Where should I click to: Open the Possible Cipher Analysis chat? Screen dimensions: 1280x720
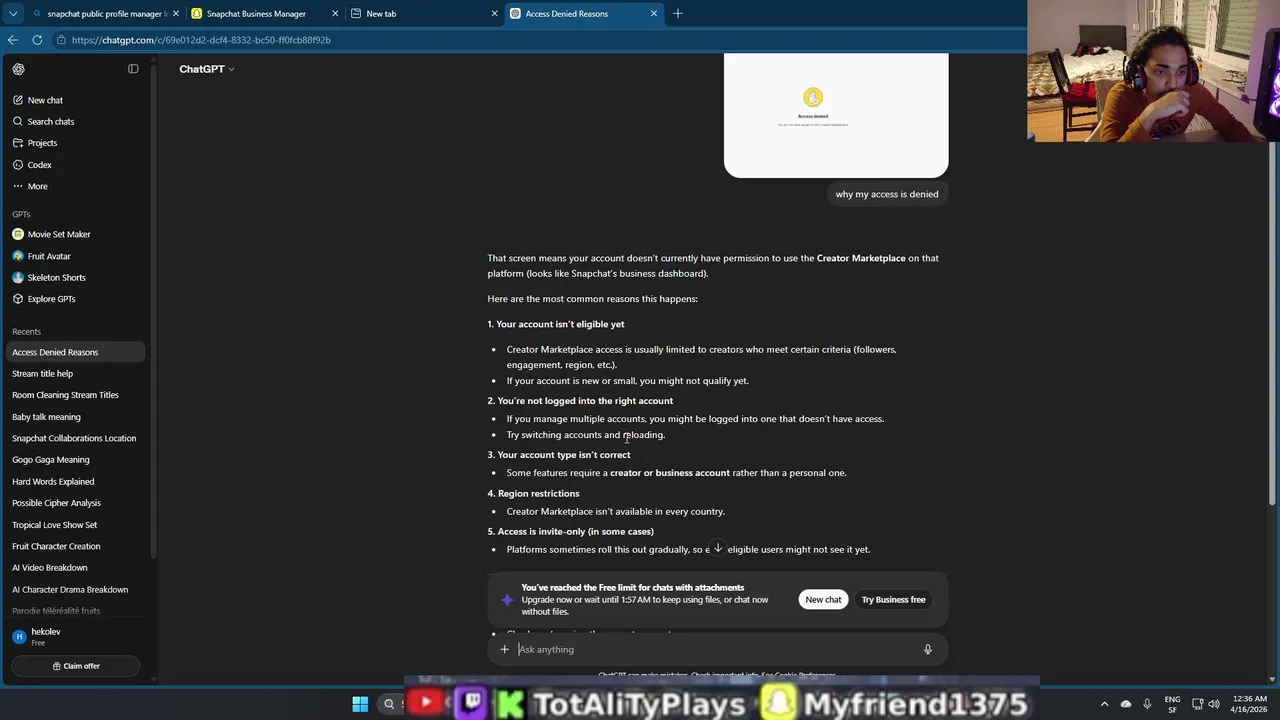click(x=76, y=503)
